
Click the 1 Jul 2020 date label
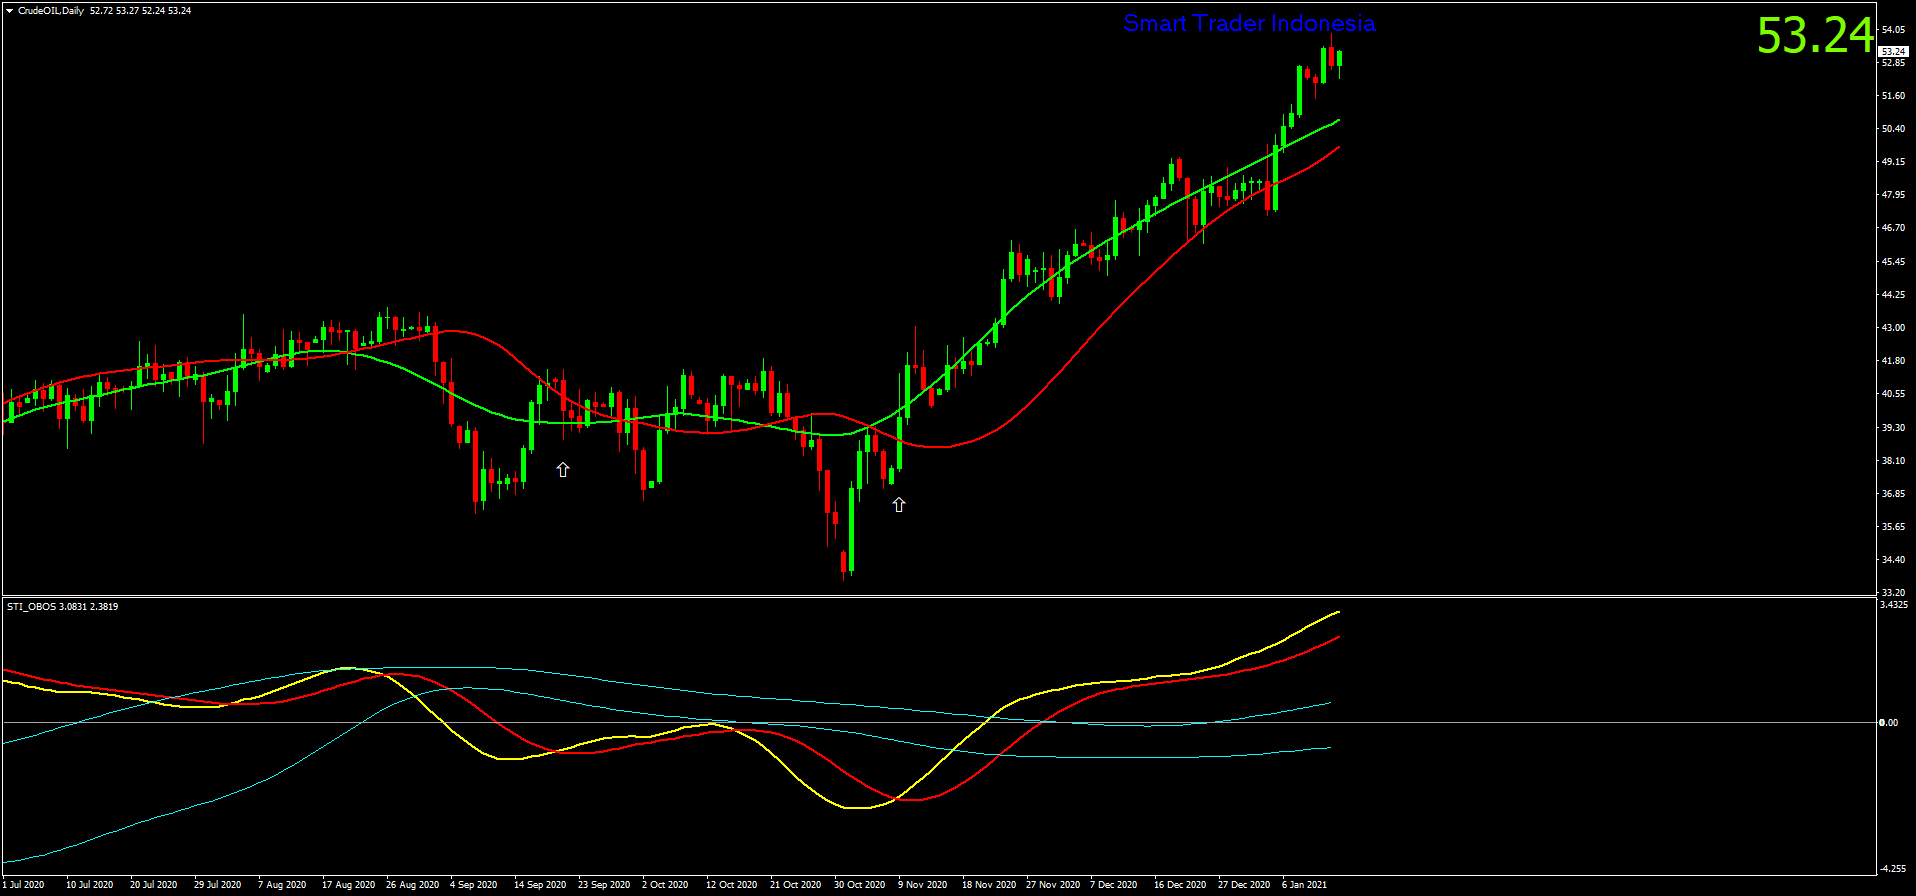coord(24,884)
